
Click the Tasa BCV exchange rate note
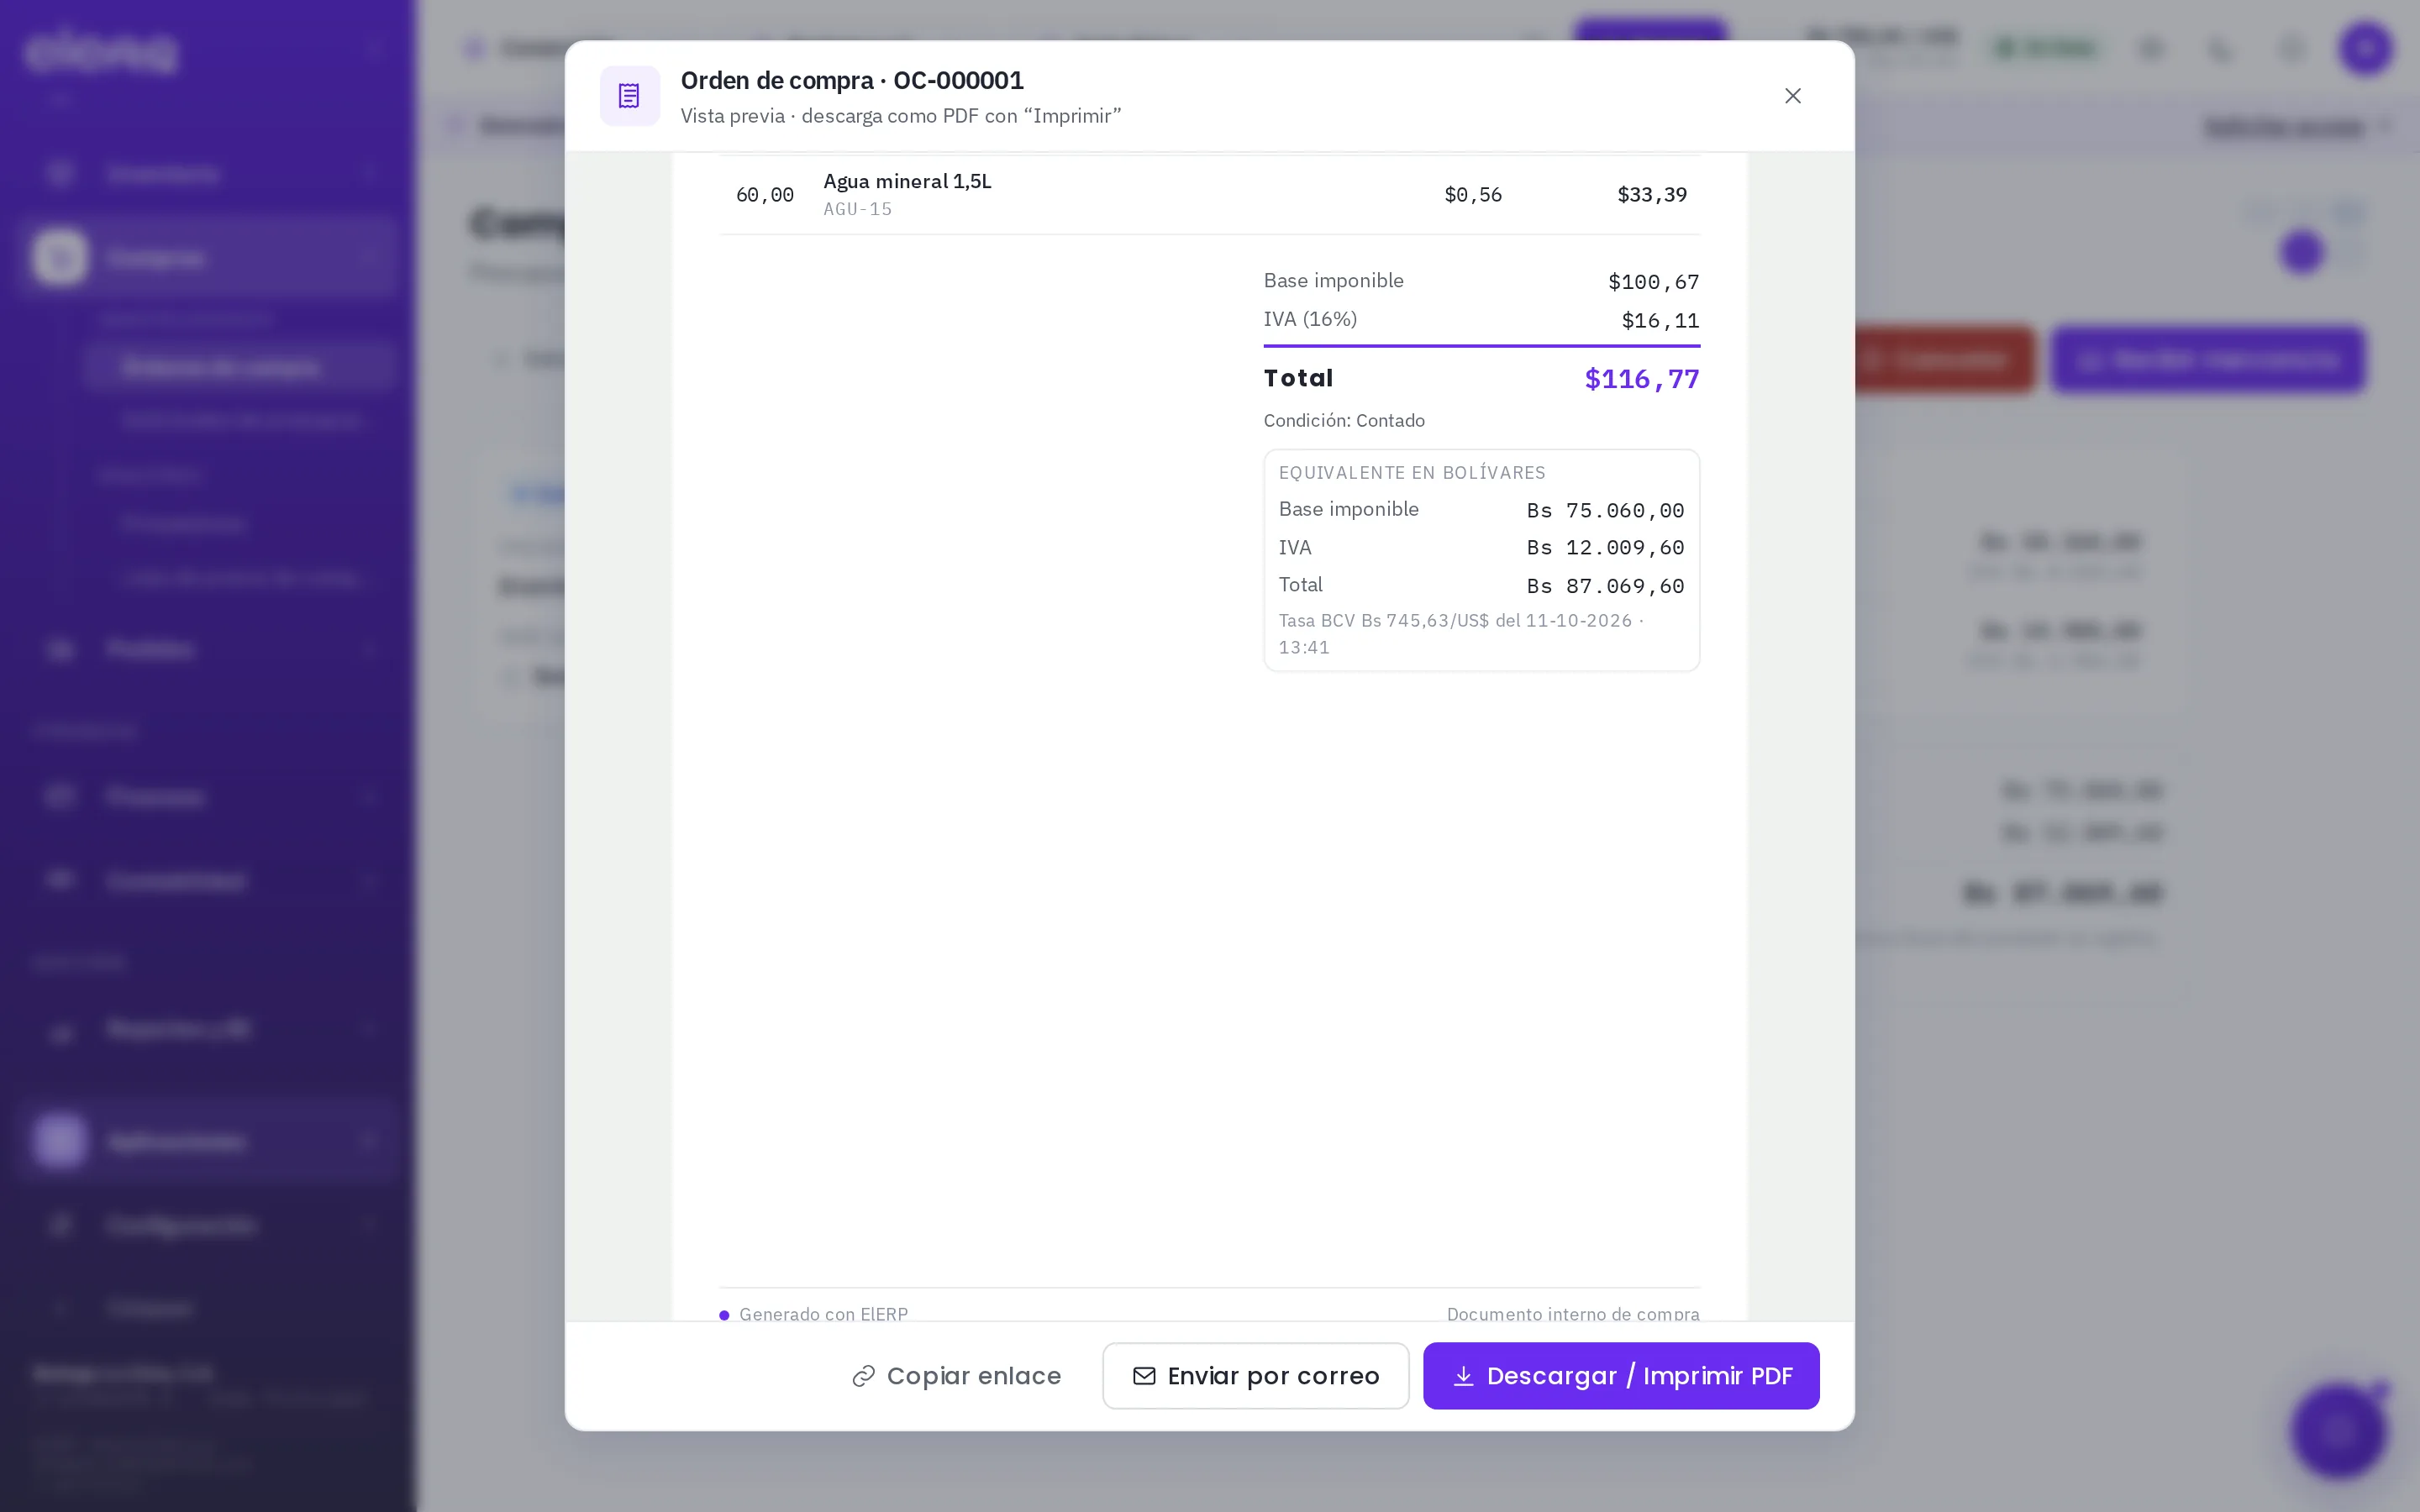tap(1461, 634)
